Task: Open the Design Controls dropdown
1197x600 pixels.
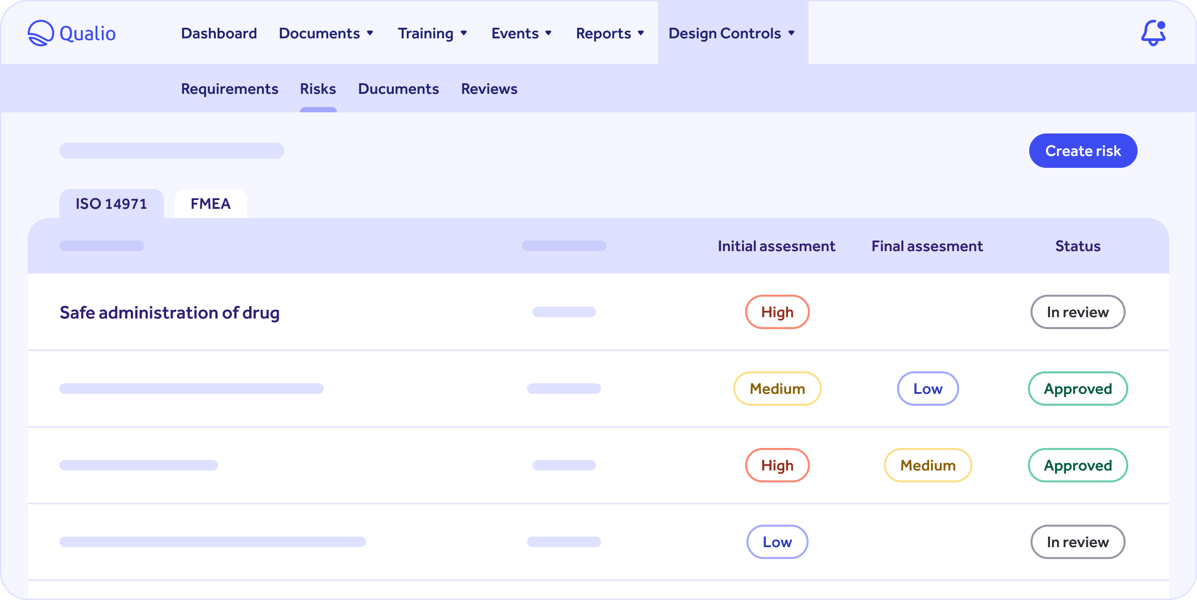Action: (x=732, y=32)
